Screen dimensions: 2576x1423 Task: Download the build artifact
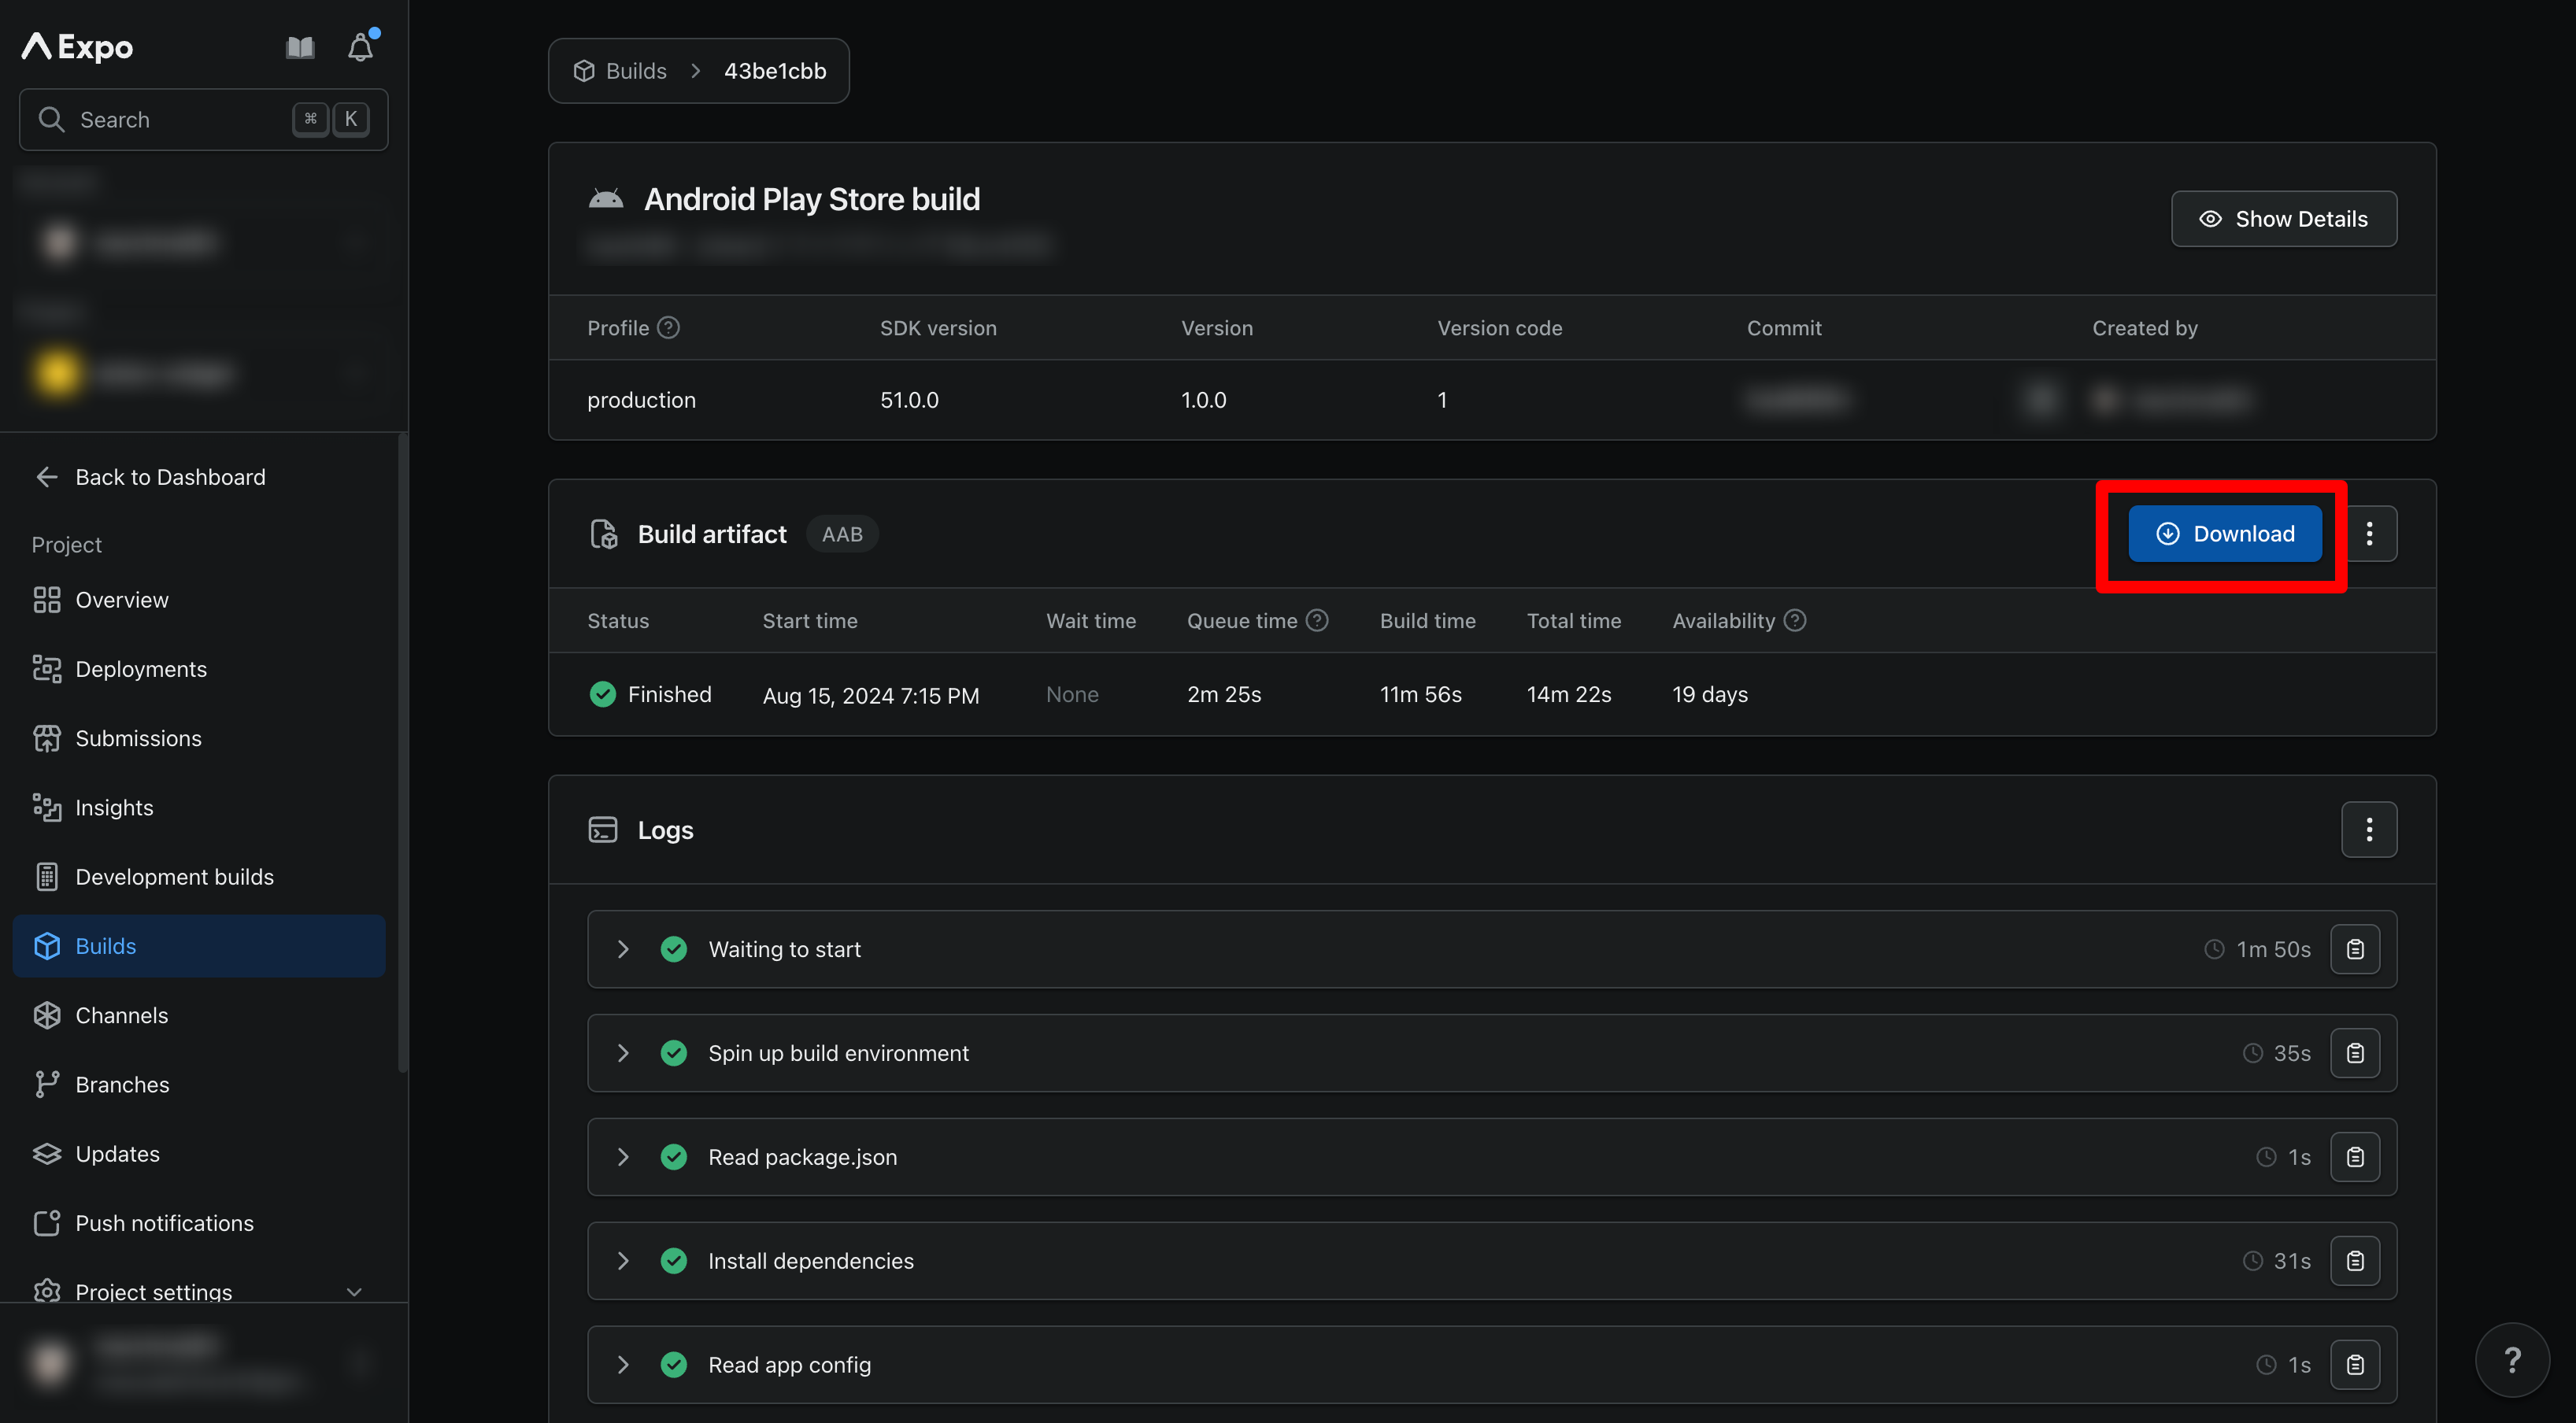[x=2224, y=534]
